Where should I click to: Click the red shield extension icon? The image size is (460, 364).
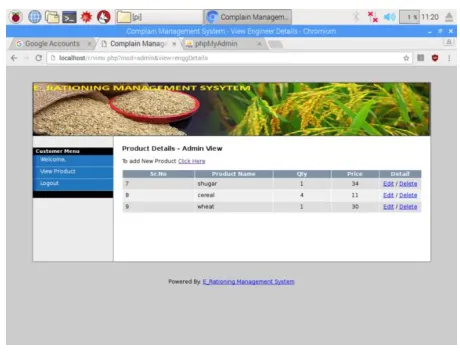[x=435, y=58]
